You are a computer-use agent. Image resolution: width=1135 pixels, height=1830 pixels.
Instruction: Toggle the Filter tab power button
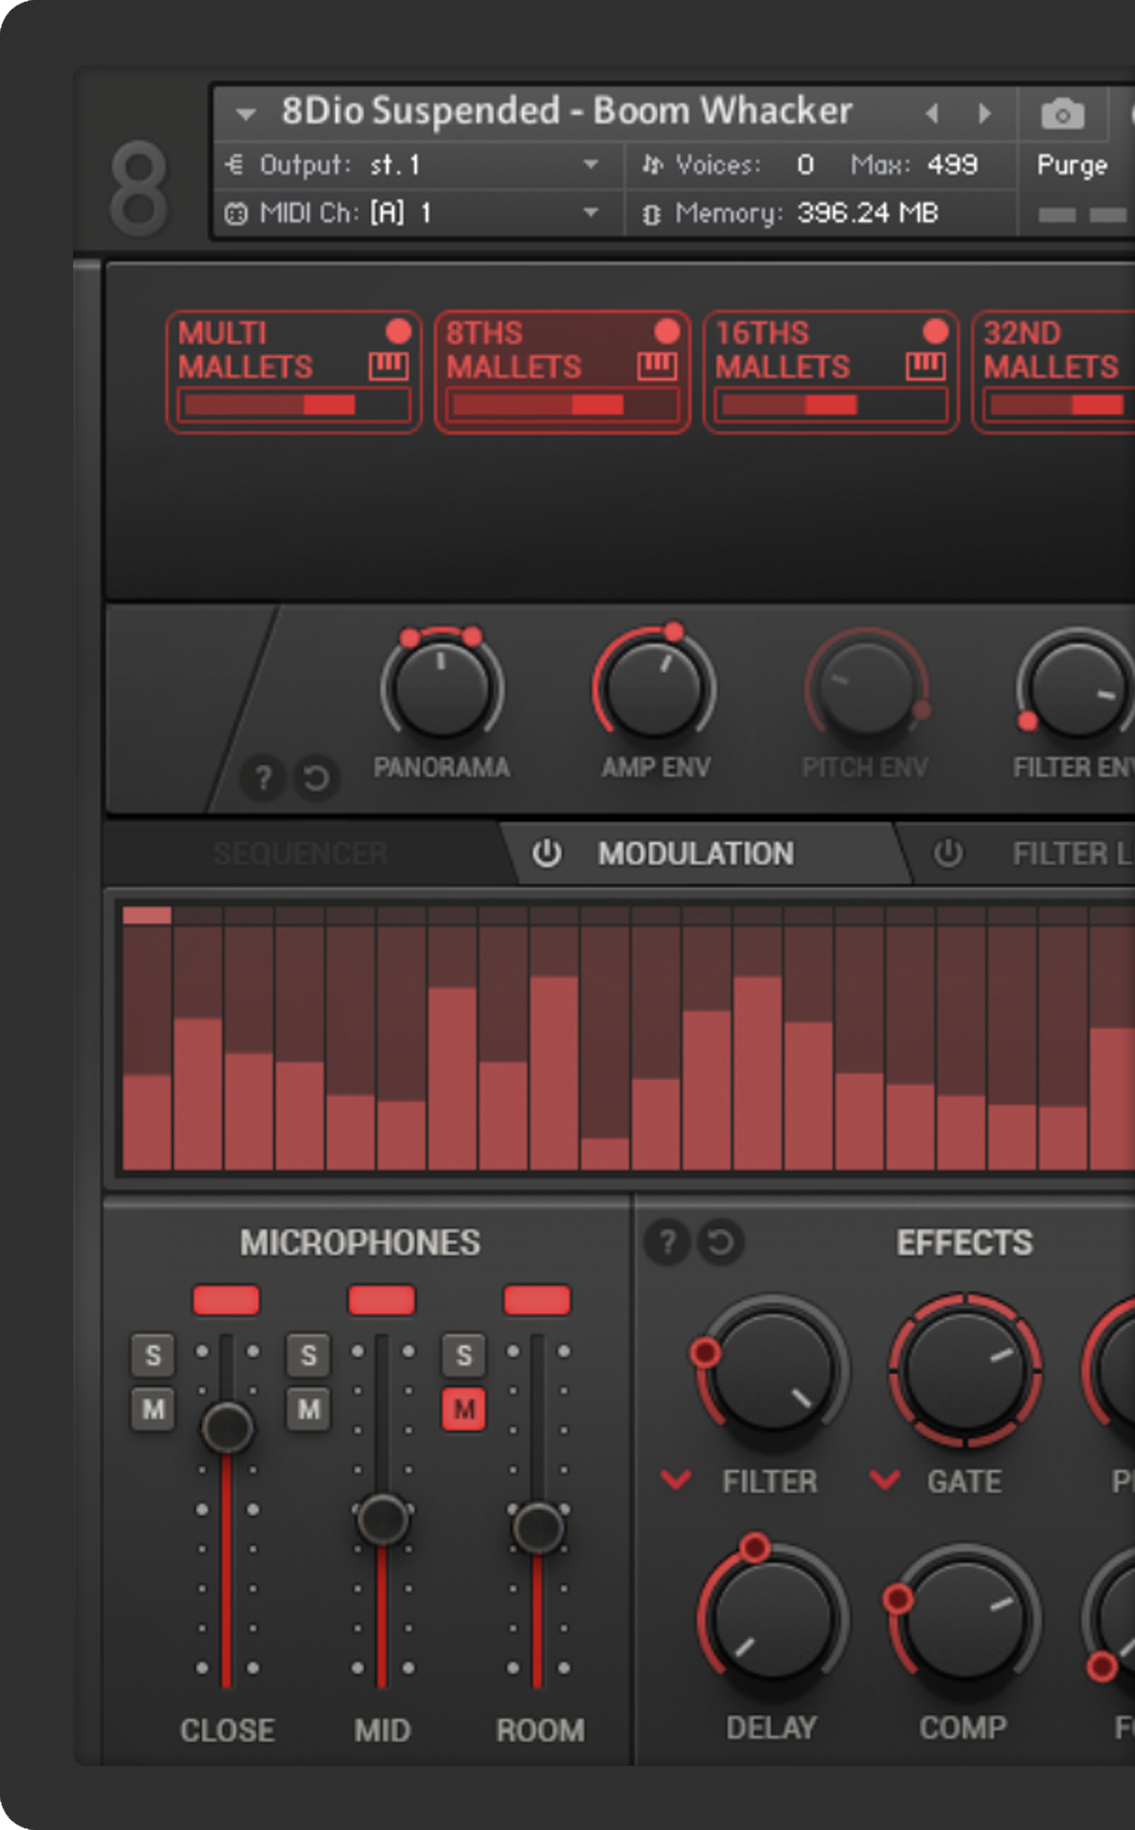[x=948, y=853]
